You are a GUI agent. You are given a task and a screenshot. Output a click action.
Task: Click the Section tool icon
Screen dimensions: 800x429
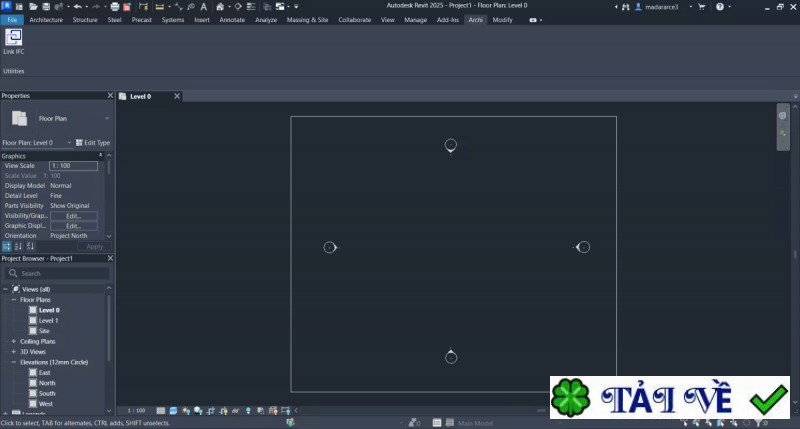tap(238, 7)
